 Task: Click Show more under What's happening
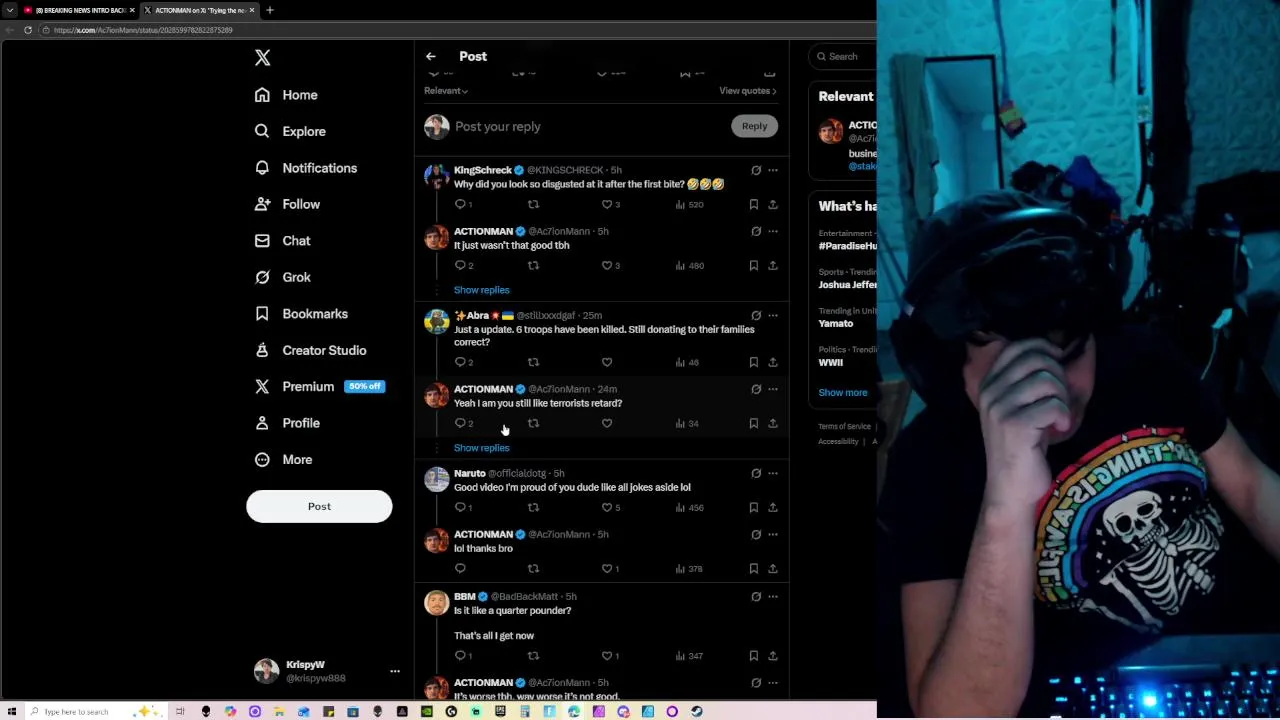coord(843,393)
